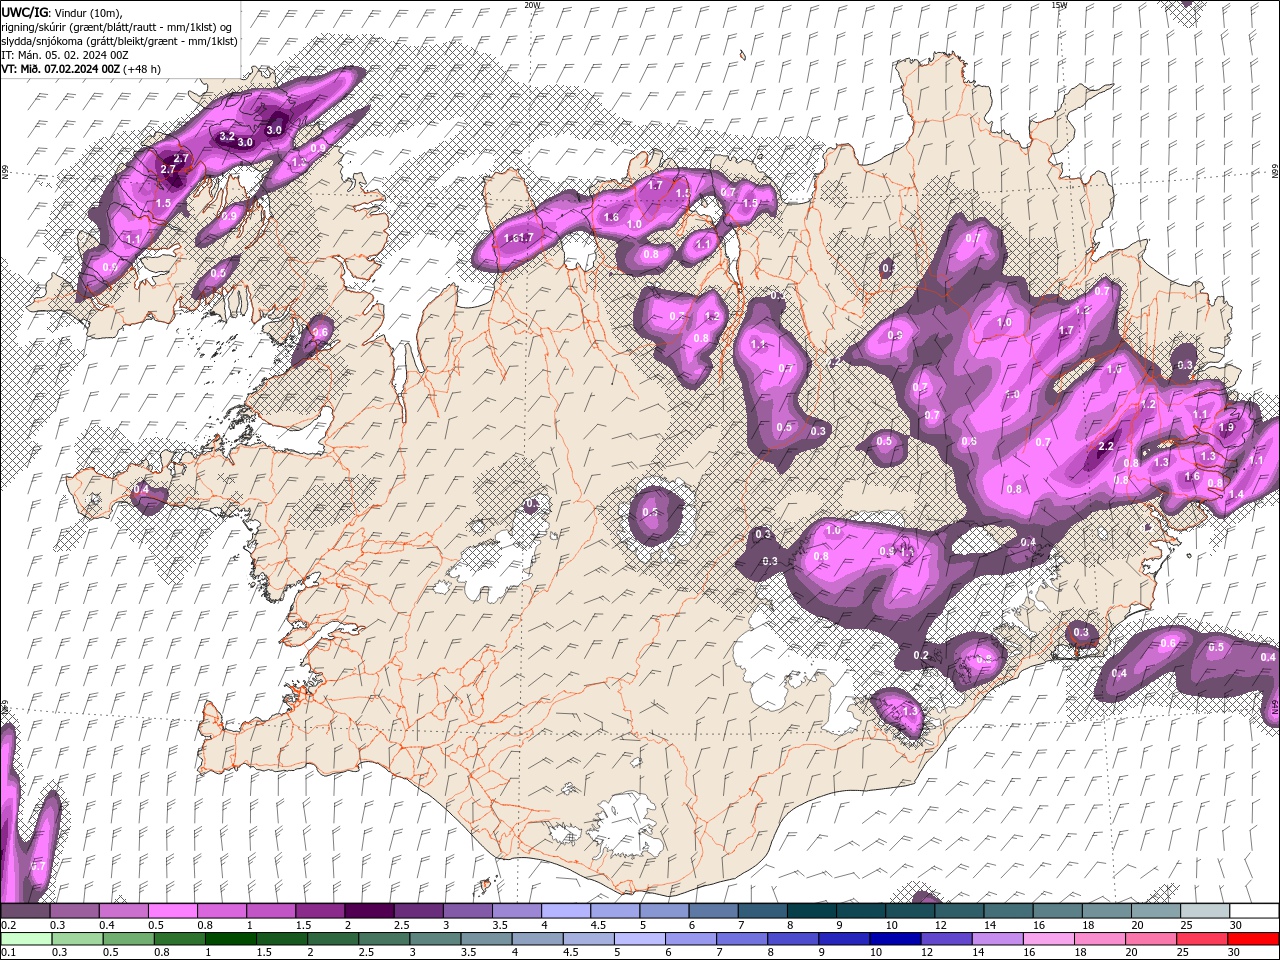Pick the white swatch after 30 in snow legend
The height and width of the screenshot is (960, 1280).
(1254, 910)
